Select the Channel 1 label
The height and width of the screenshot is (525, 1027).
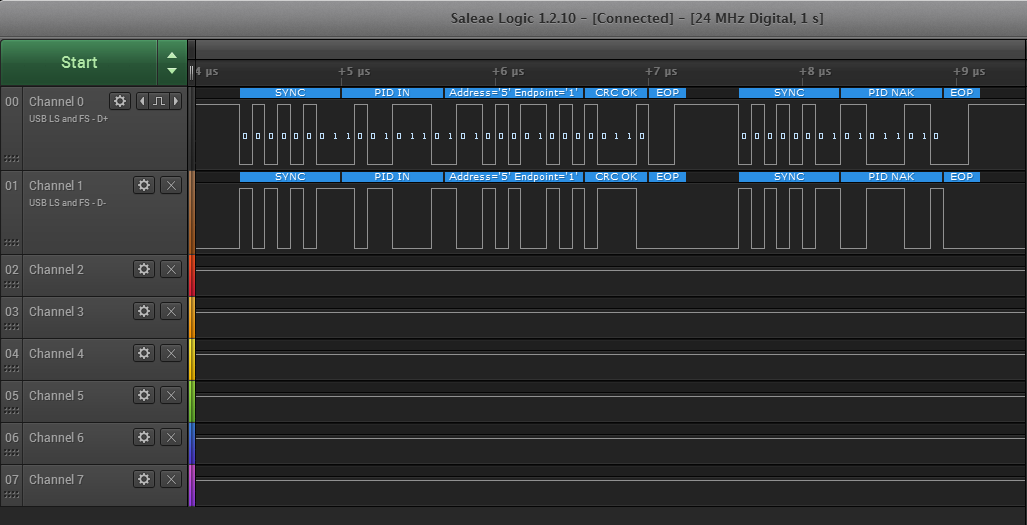pos(56,185)
